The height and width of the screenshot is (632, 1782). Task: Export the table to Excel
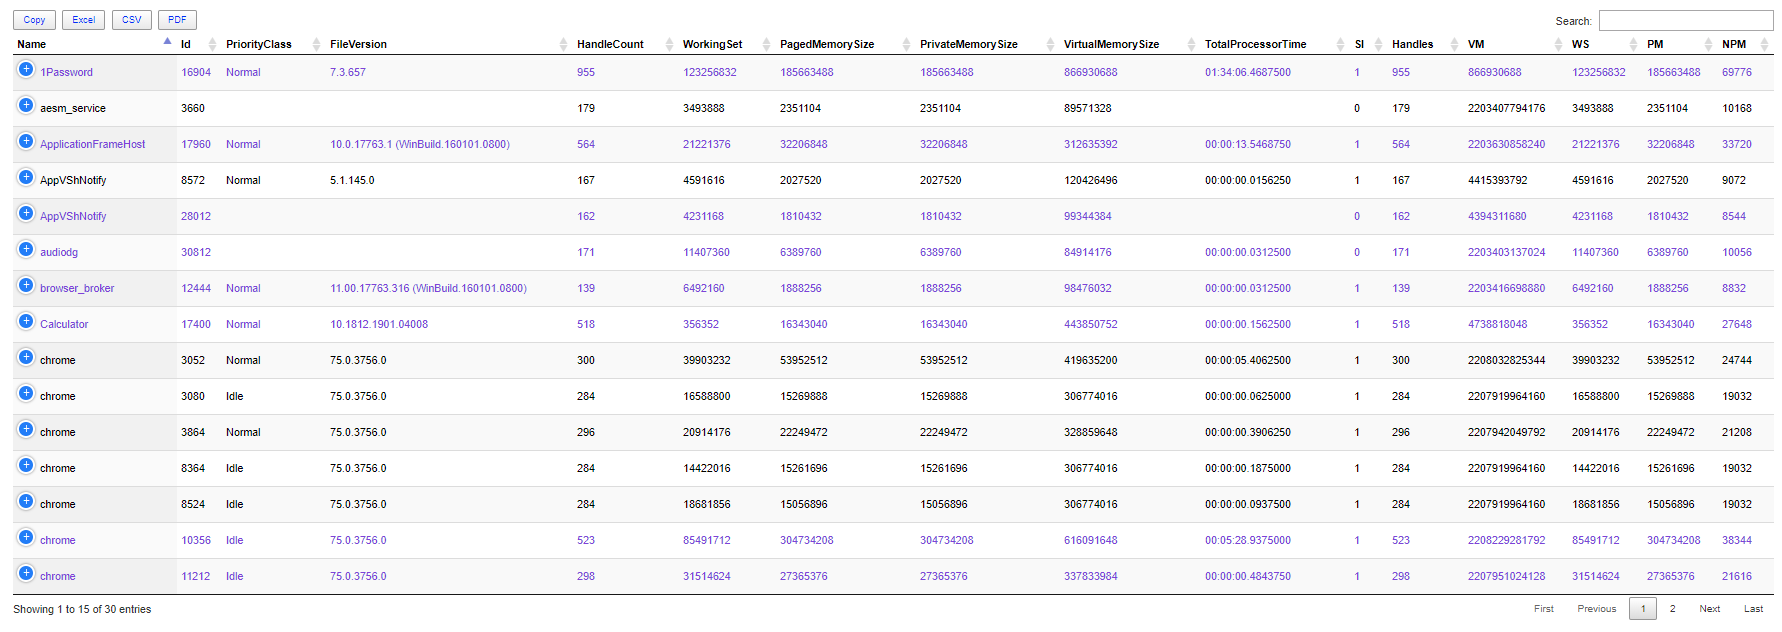[x=84, y=20]
